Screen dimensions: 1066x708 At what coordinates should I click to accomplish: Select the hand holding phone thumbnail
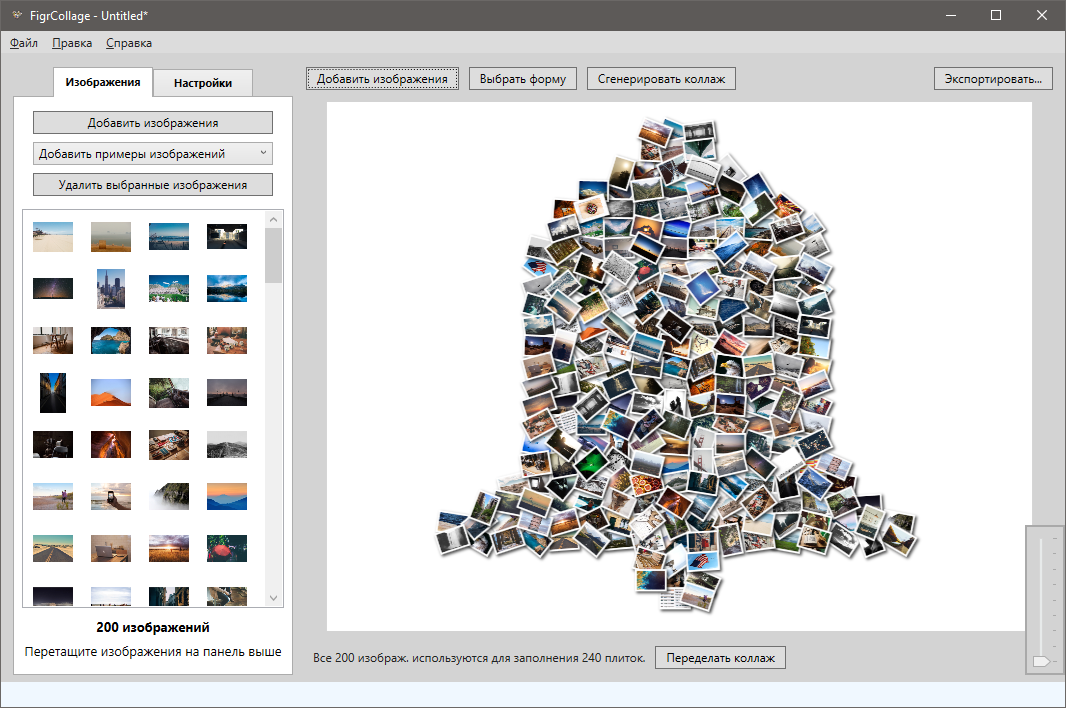(x=110, y=496)
